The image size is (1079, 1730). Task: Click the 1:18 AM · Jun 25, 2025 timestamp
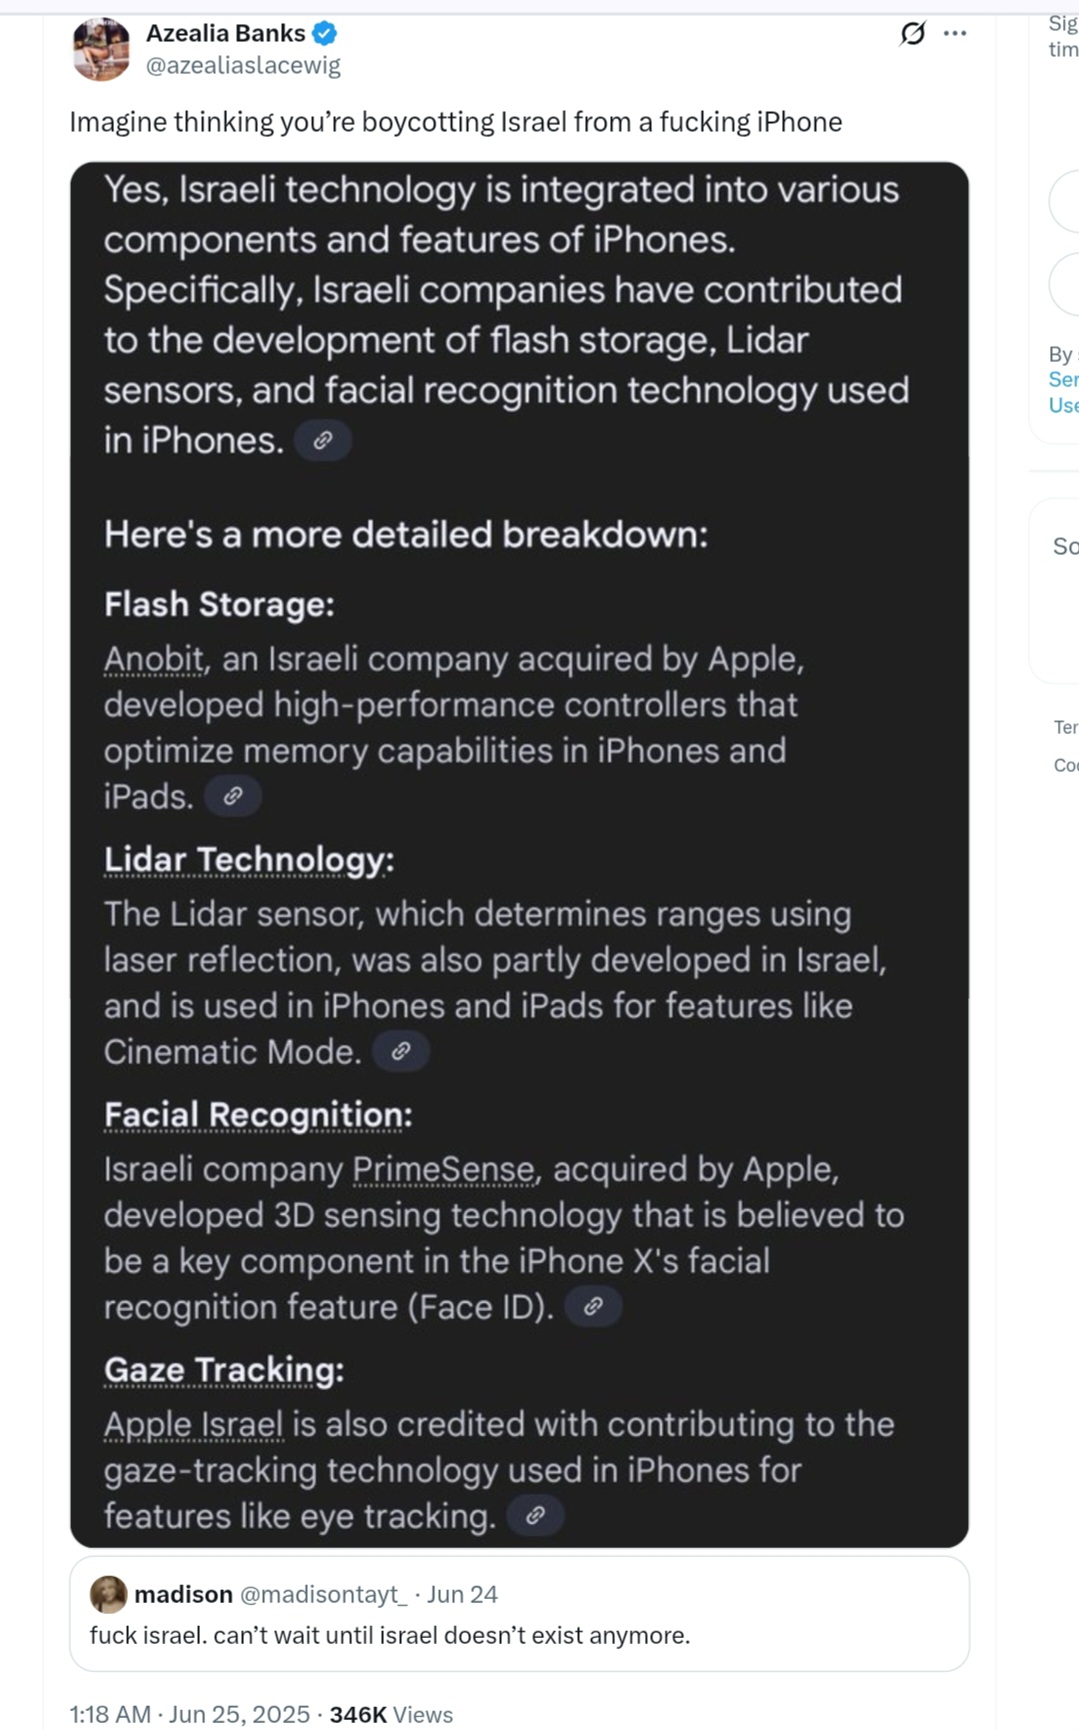pyautogui.click(x=189, y=1714)
